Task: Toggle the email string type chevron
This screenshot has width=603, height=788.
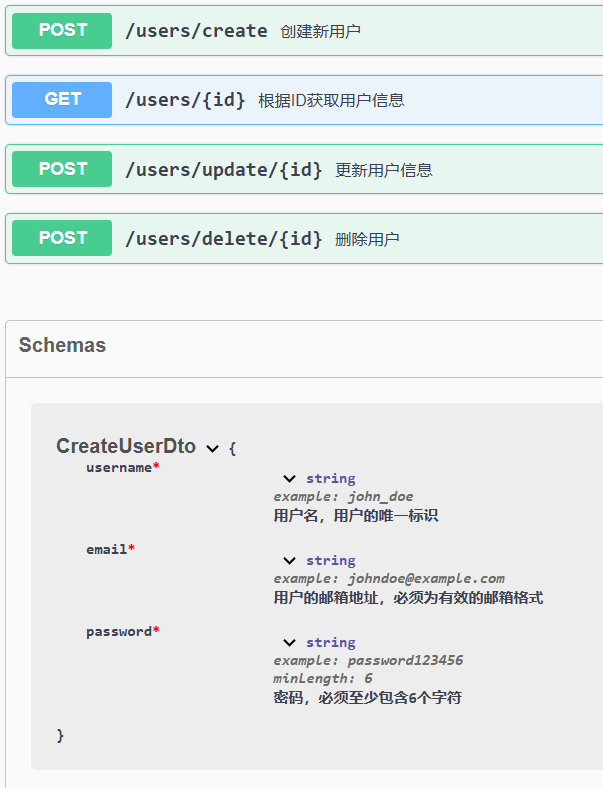Action: click(x=289, y=561)
